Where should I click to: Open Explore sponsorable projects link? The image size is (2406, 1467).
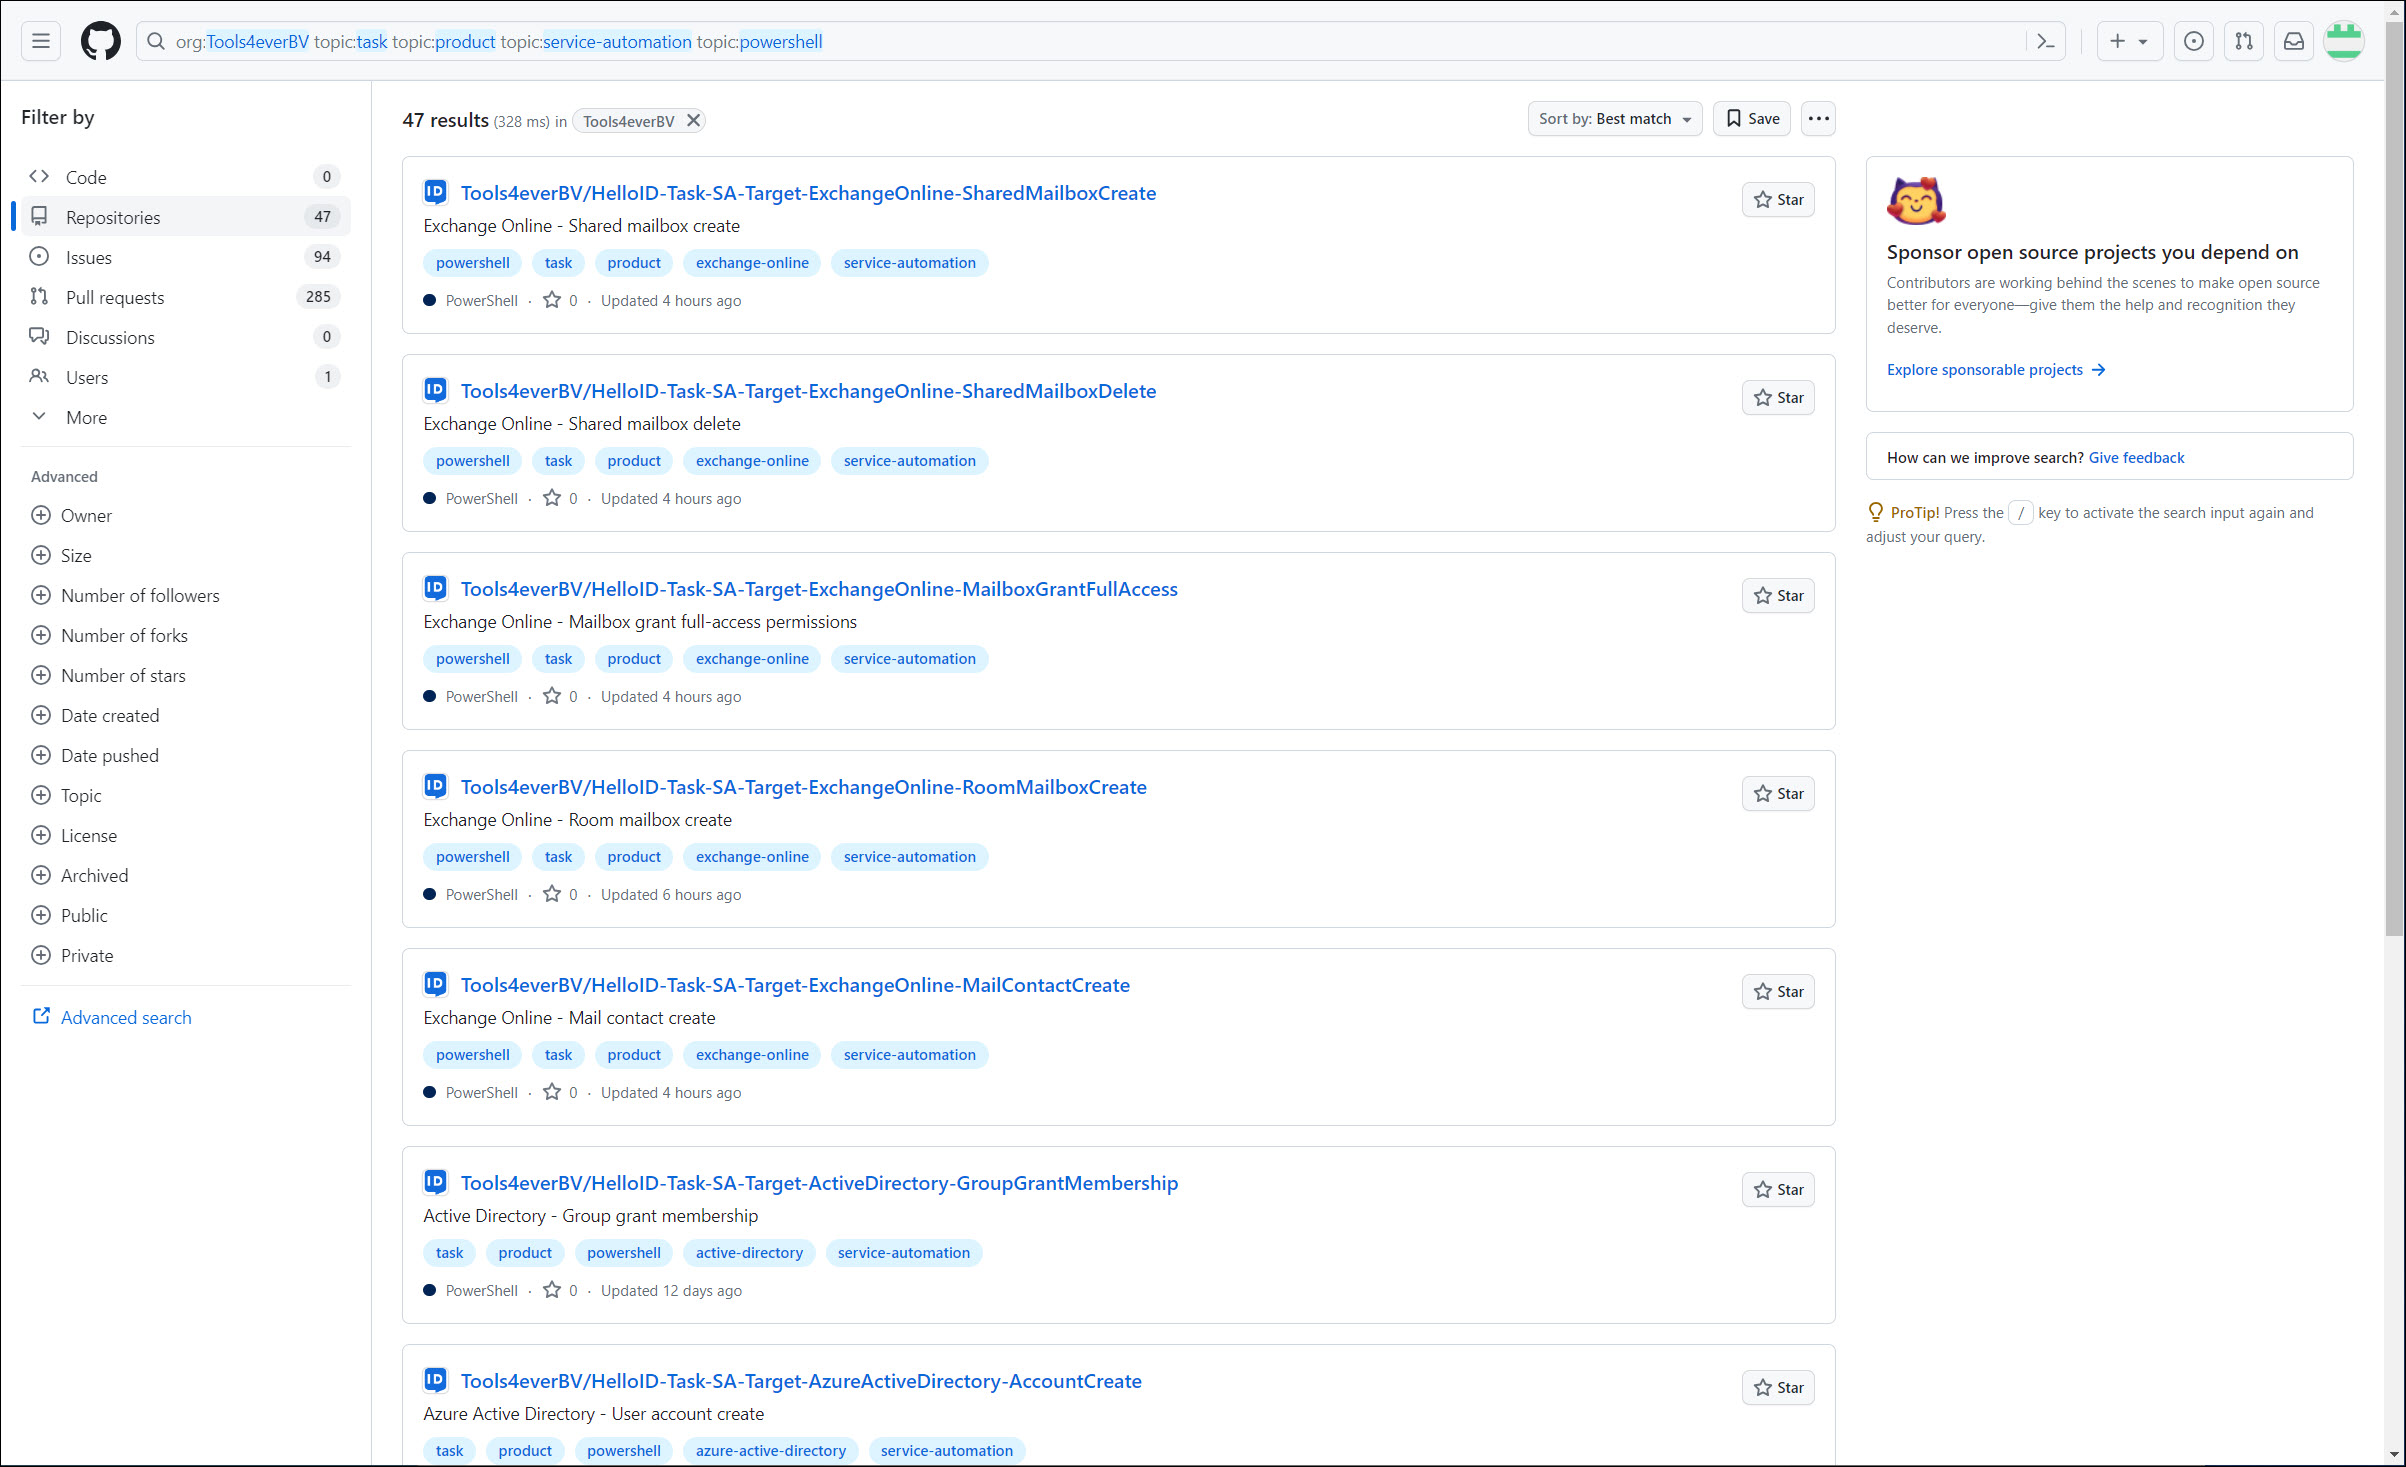(x=1996, y=370)
